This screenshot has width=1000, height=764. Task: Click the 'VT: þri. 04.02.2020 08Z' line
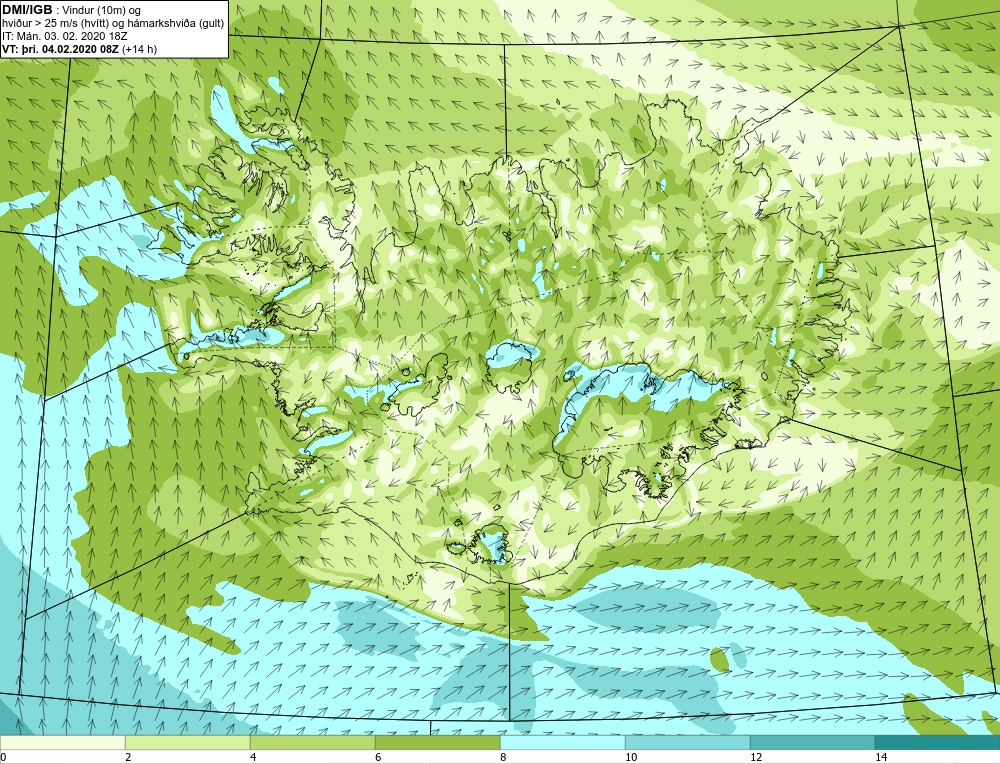[x=80, y=49]
